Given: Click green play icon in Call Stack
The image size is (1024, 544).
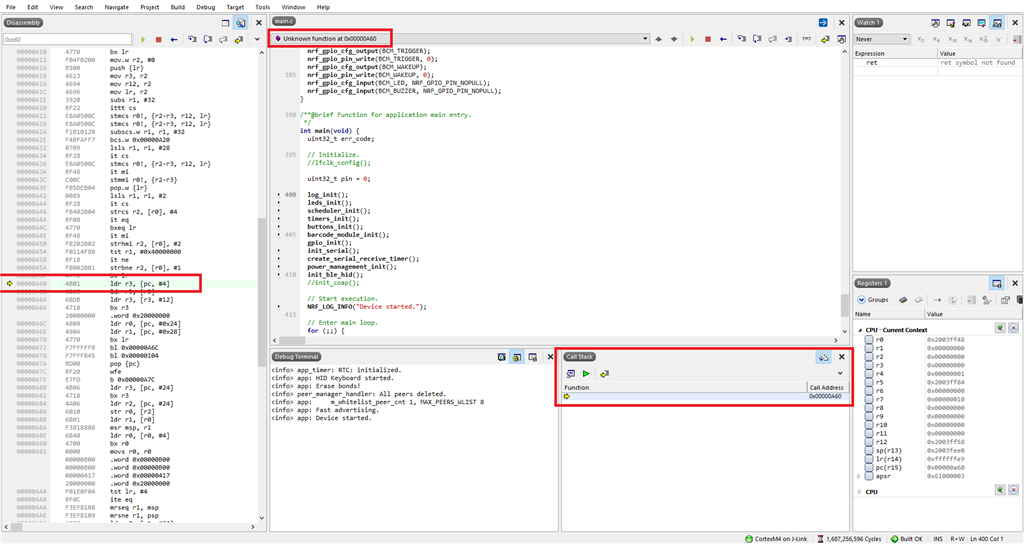Looking at the screenshot, I should [x=586, y=374].
